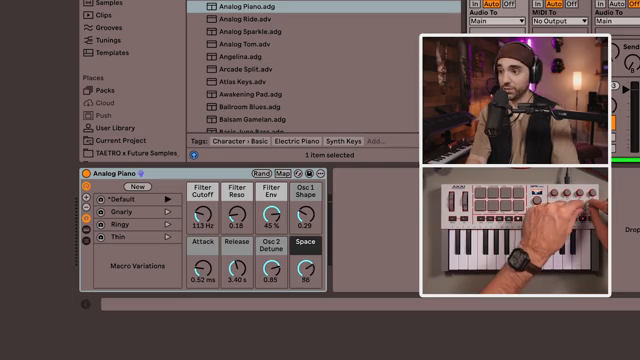The height and width of the screenshot is (360, 640).
Task: Open Push under Places
Action: [x=103, y=116]
